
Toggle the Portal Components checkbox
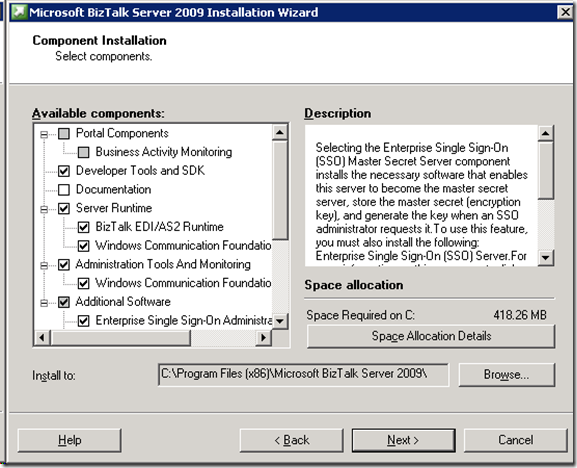pyautogui.click(x=64, y=133)
